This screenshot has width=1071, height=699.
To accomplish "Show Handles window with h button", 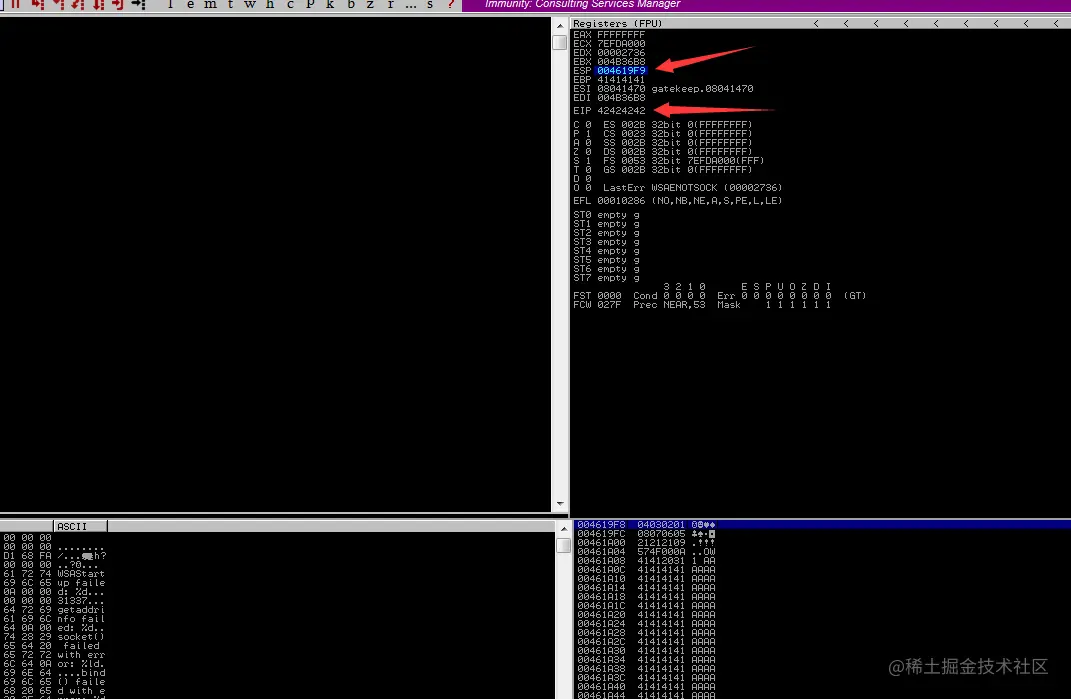I will click(x=270, y=4).
